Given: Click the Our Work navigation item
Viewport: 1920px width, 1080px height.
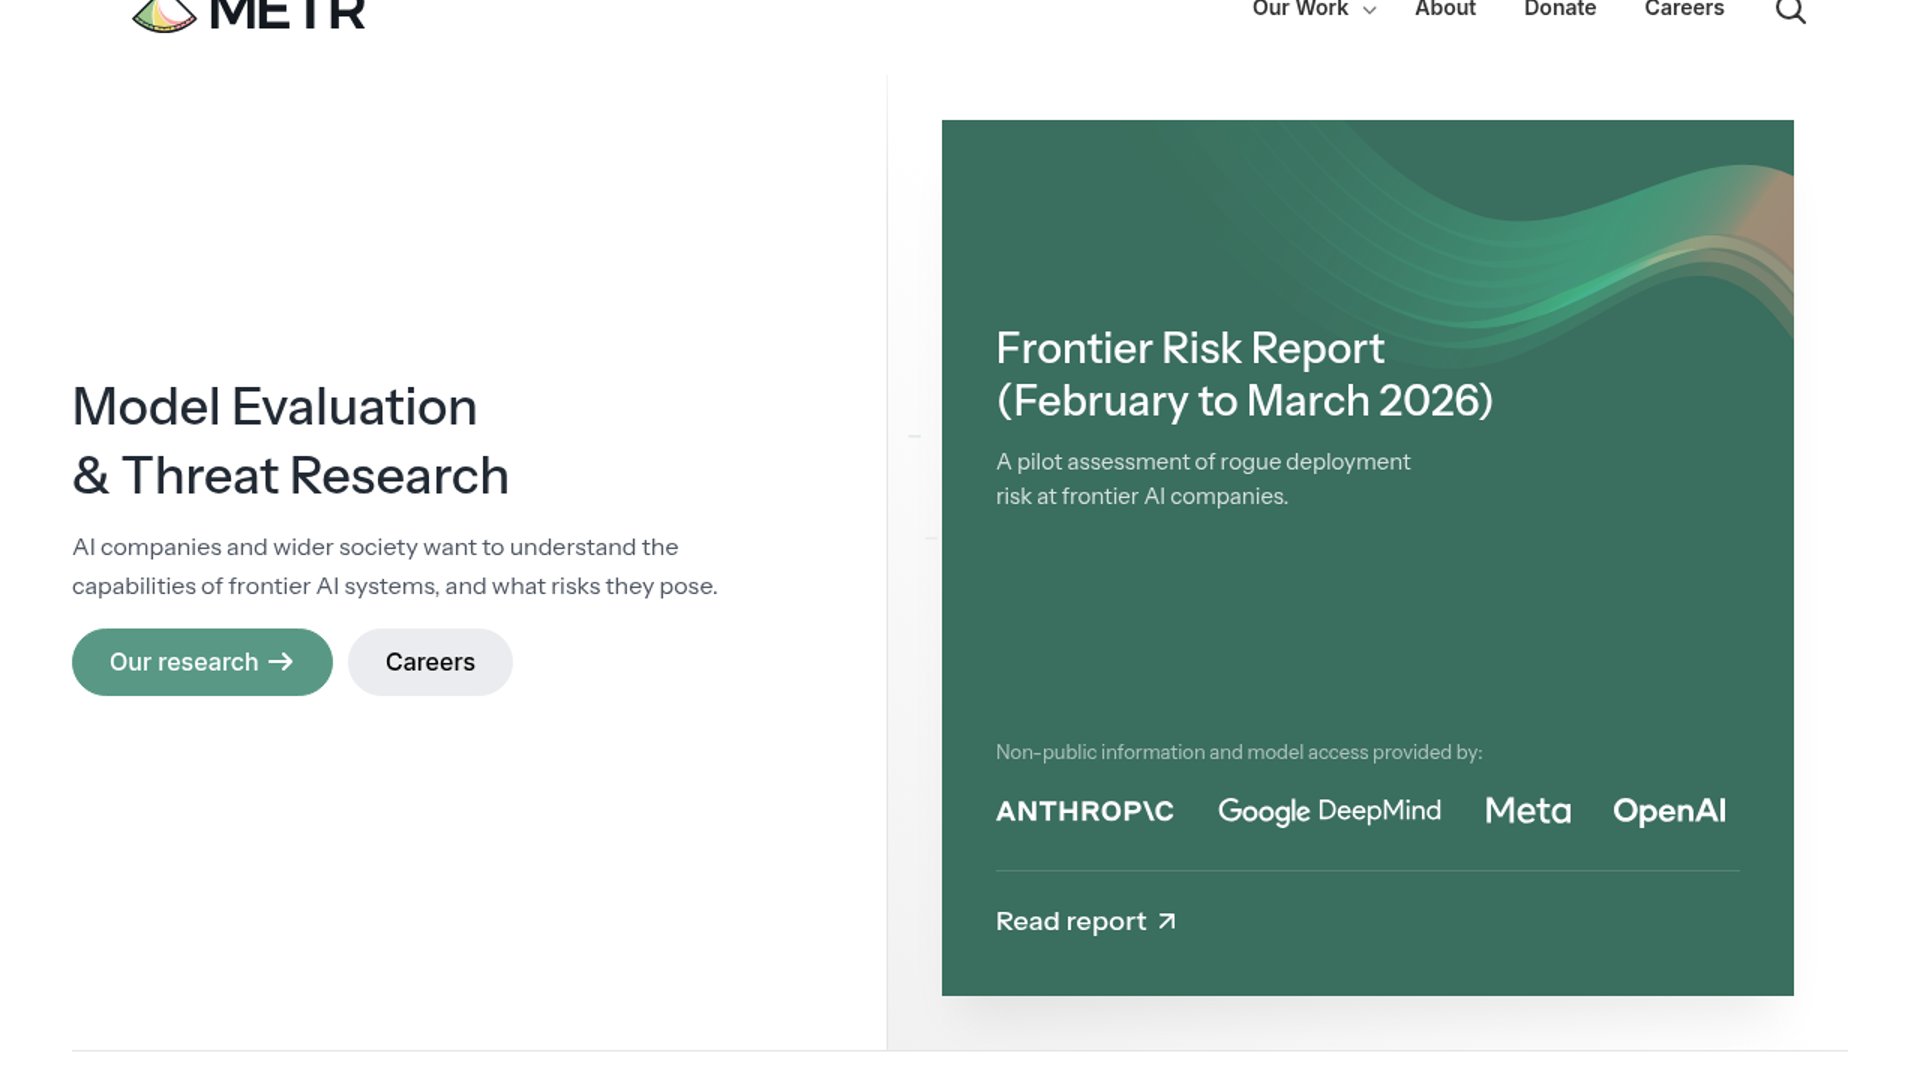Looking at the screenshot, I should [x=1300, y=9].
